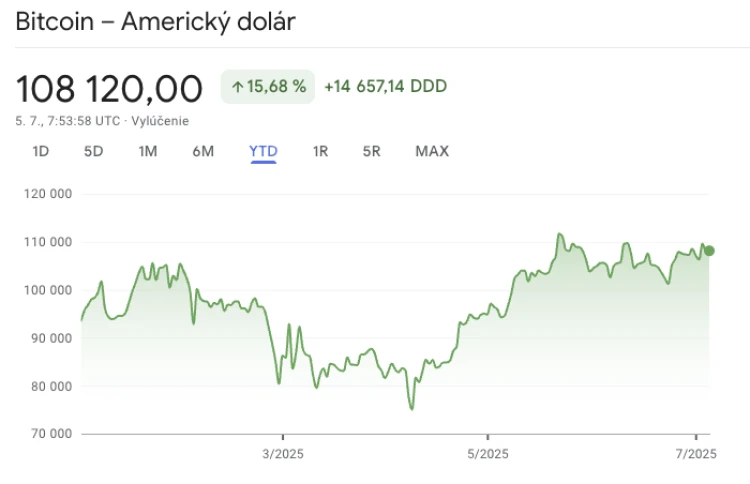Click the +14 657,14 DDD change text

coord(386,87)
